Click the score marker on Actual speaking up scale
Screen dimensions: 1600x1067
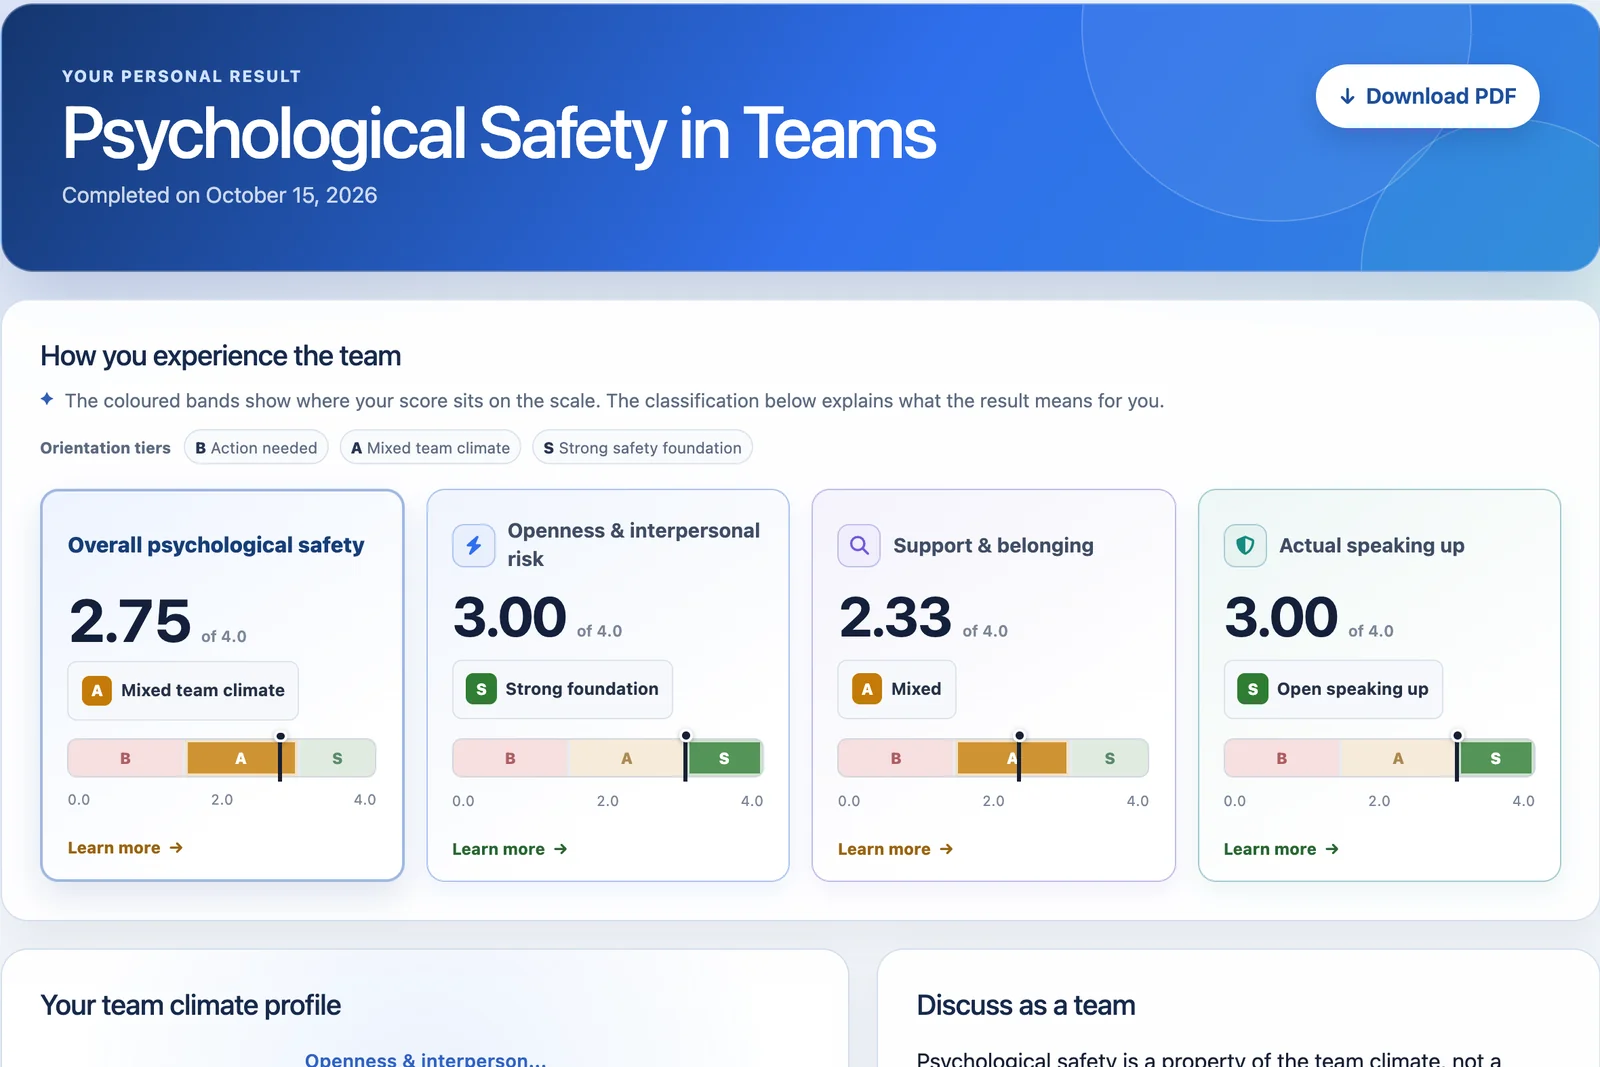1457,757
